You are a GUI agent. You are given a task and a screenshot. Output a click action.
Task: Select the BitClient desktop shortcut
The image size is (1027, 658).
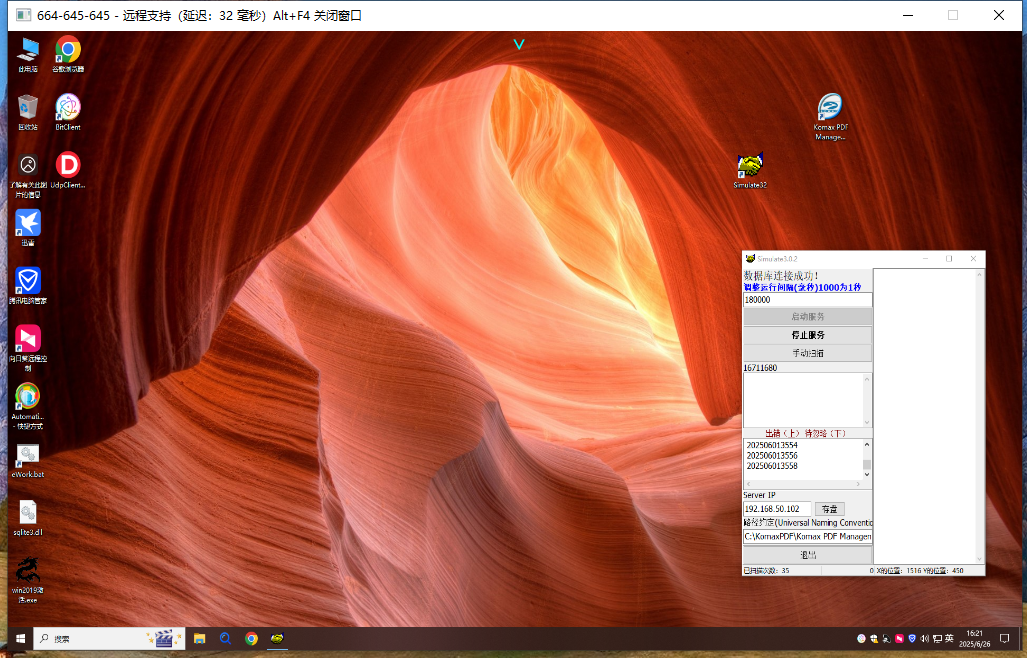pyautogui.click(x=68, y=112)
